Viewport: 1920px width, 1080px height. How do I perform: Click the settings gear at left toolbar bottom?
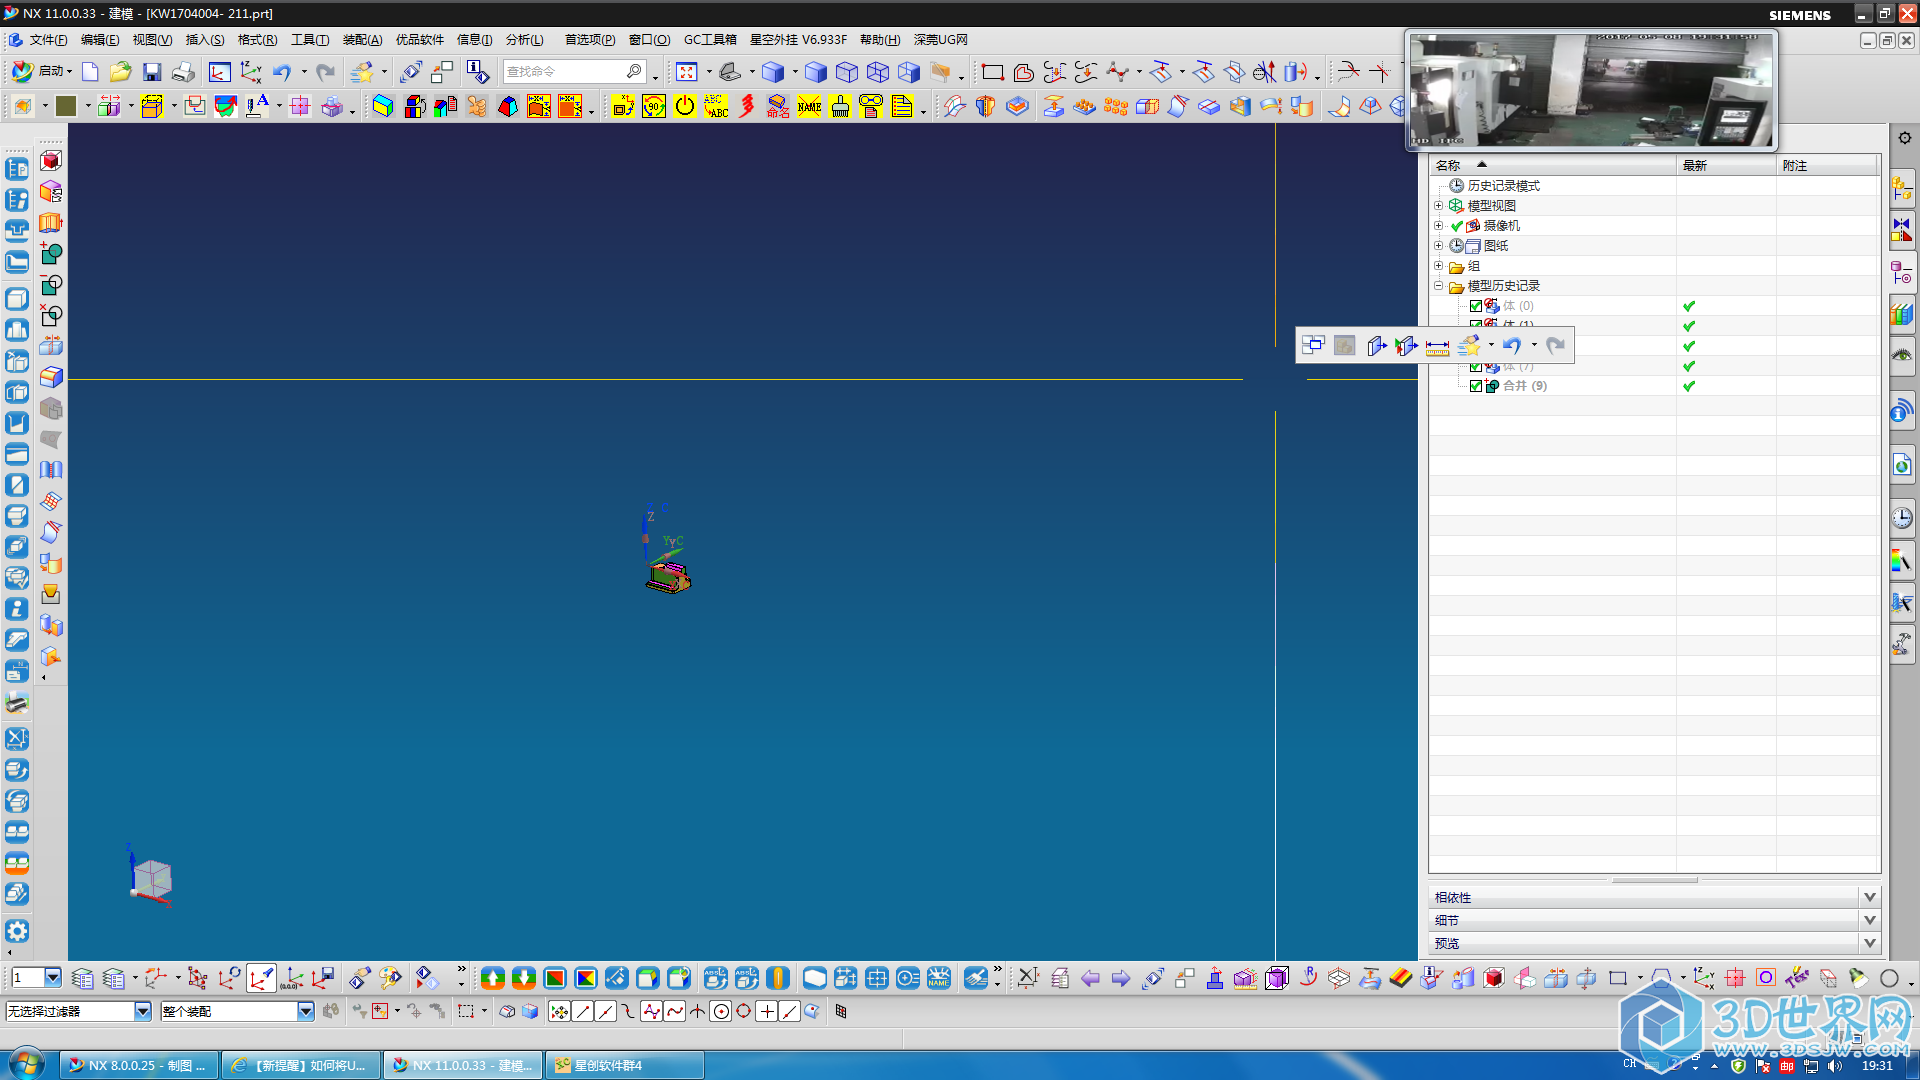(x=17, y=931)
